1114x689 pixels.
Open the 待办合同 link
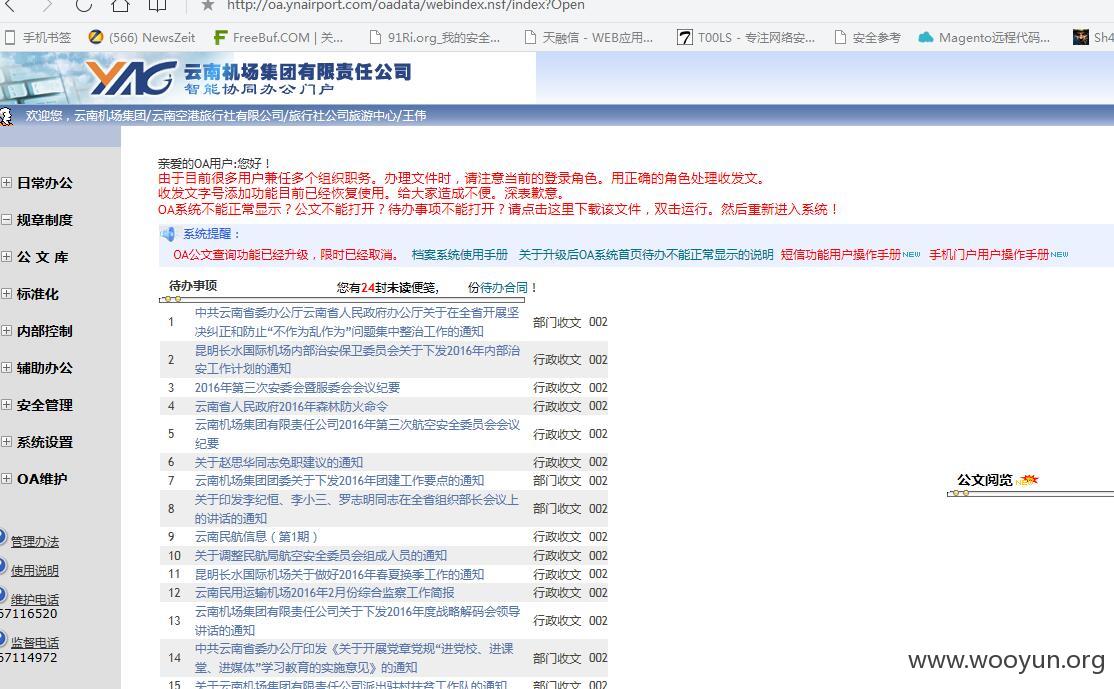pyautogui.click(x=504, y=288)
